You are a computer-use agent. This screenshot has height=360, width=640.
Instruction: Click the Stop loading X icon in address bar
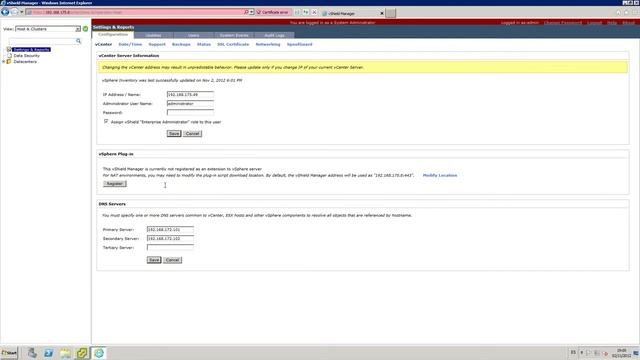coord(314,12)
